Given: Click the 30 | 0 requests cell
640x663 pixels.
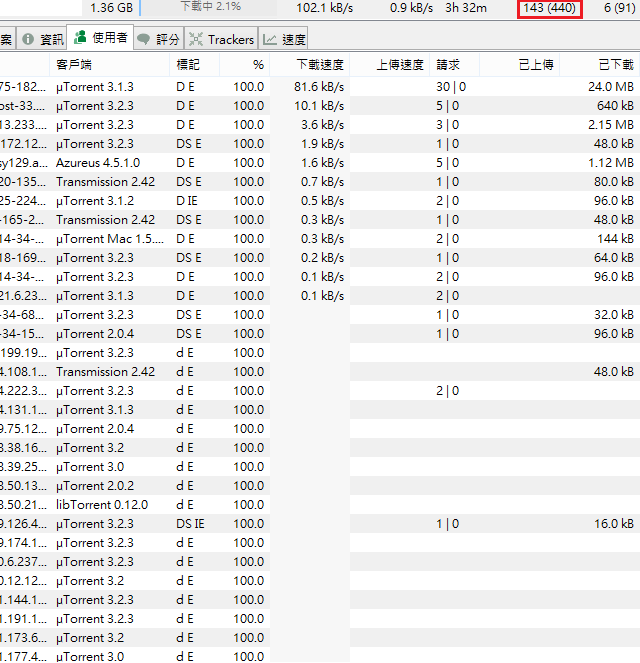Looking at the screenshot, I should coord(451,87).
